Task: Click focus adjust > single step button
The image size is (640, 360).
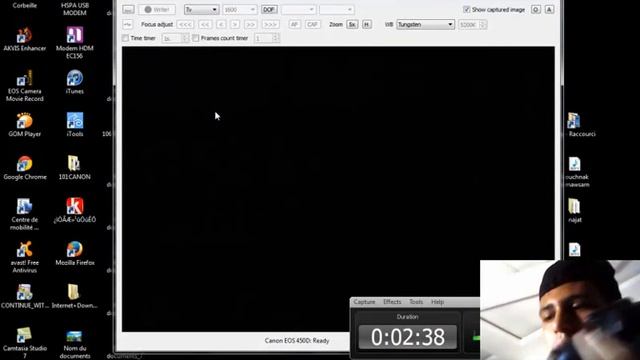Action: click(235, 24)
